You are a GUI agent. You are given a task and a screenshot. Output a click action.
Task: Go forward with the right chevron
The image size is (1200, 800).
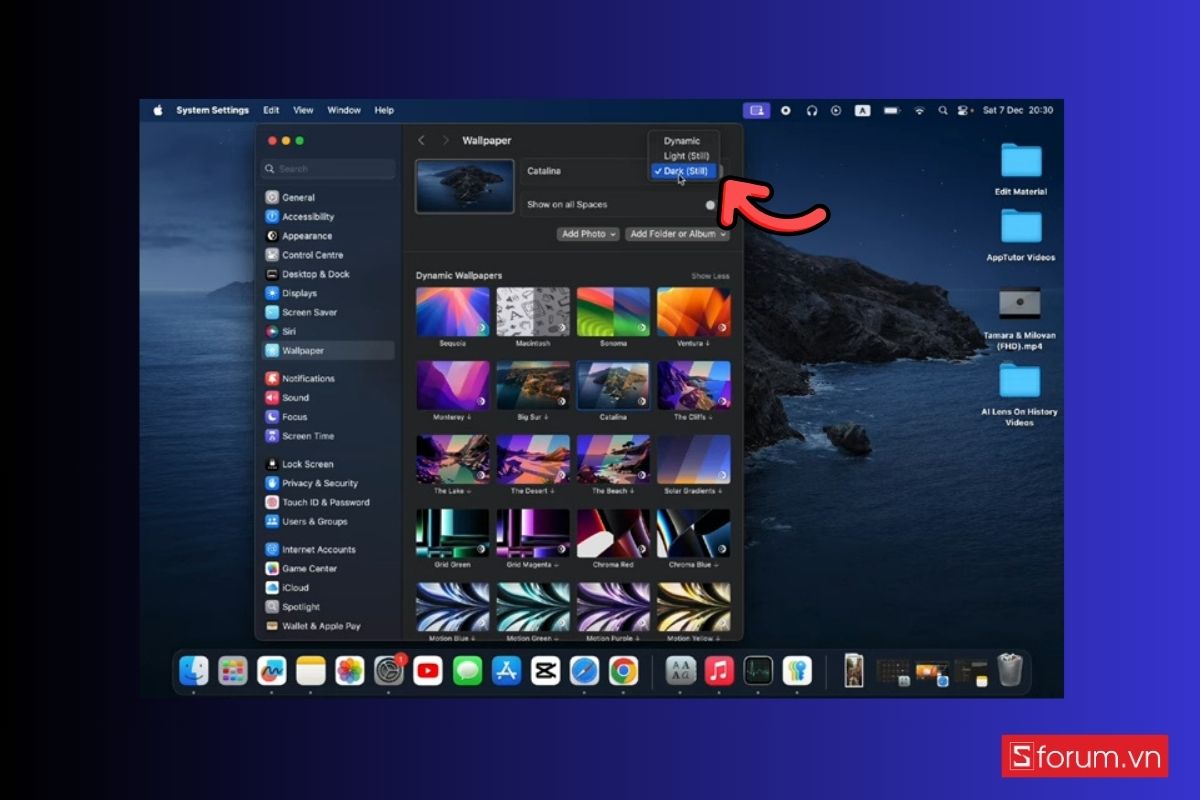pos(445,141)
